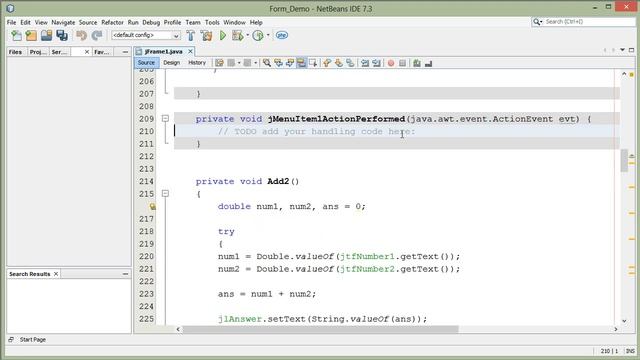Toggle INS insert mode in status bar
Viewport: 640px width, 360px height.
[x=630, y=351]
